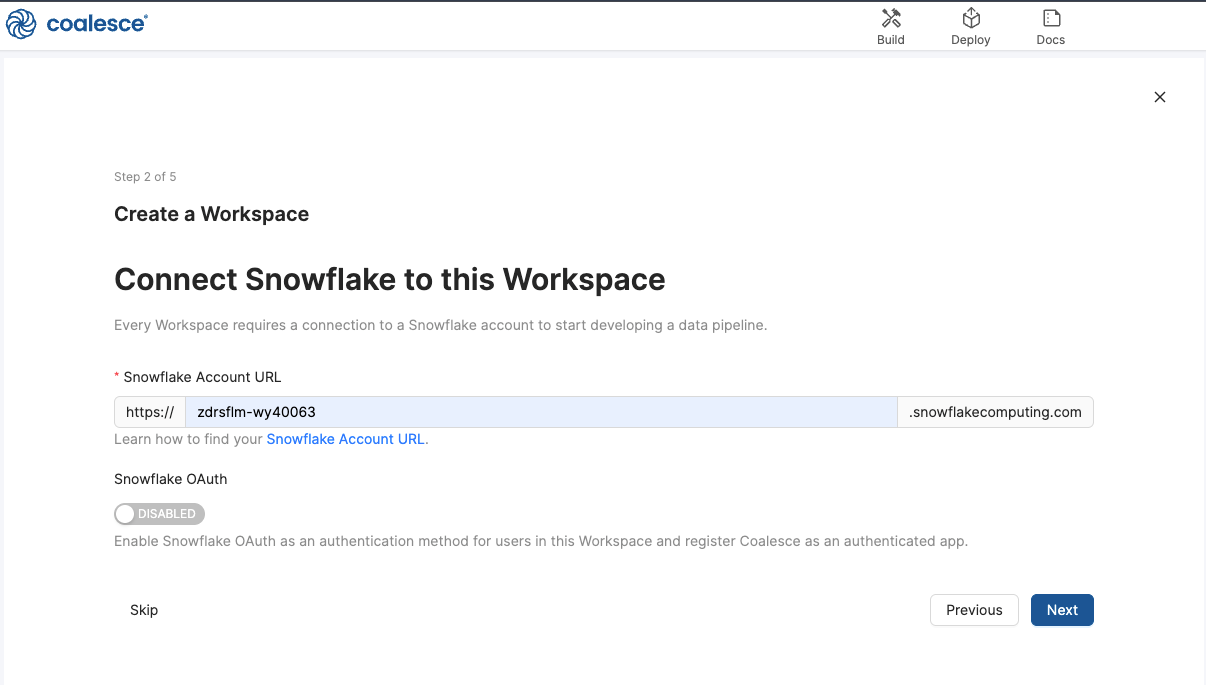Click the .snowflakecomputing.com suffix segment

pos(994,411)
